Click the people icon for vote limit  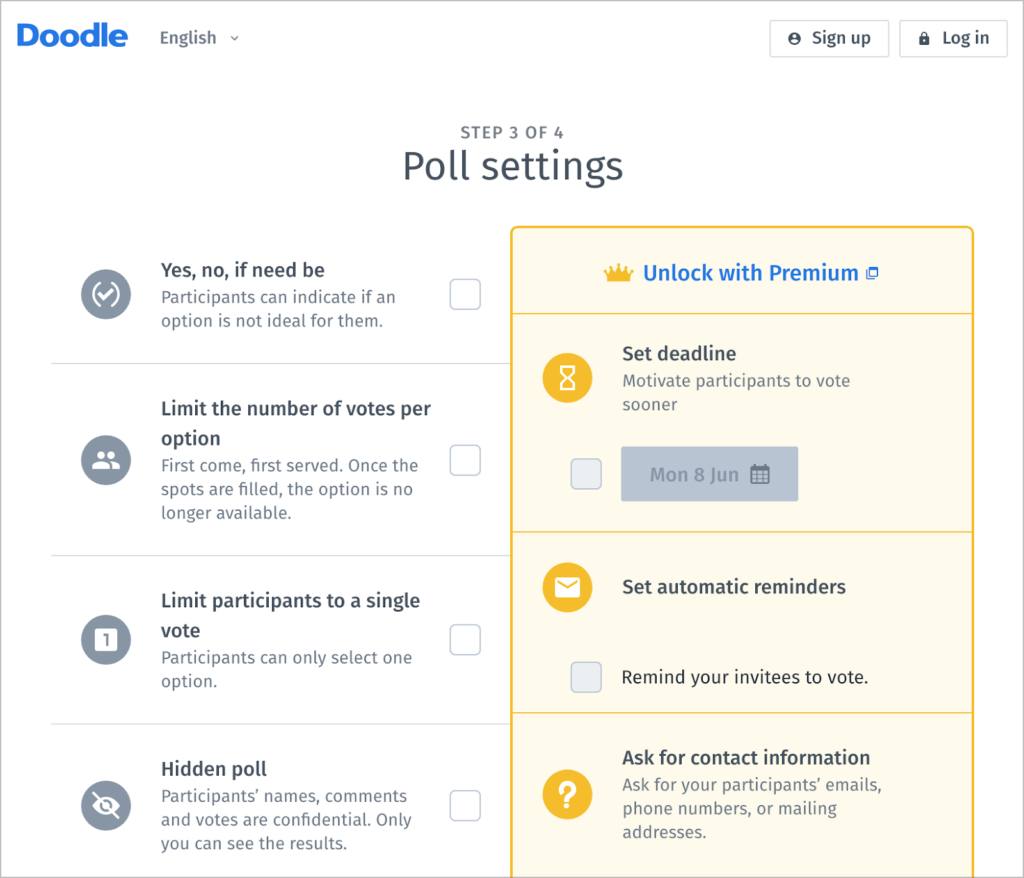pos(106,460)
